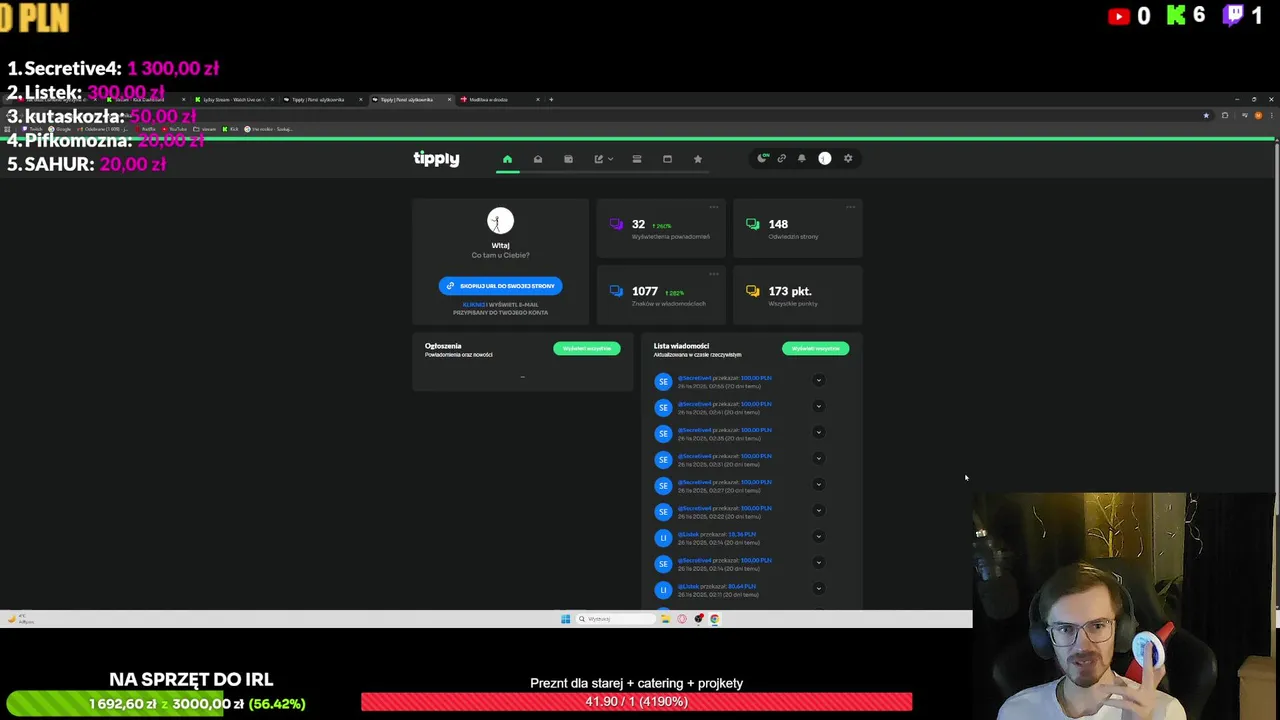Open the three-dots menu on the notification views card
This screenshot has width=1280, height=720.
click(x=713, y=207)
